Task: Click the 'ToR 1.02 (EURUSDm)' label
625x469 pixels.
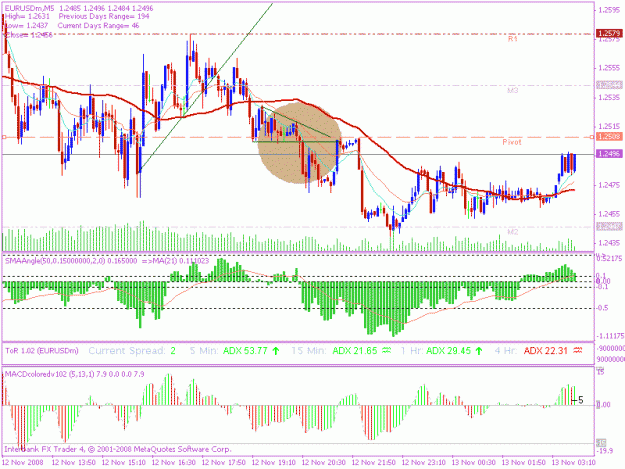Action: 42,351
